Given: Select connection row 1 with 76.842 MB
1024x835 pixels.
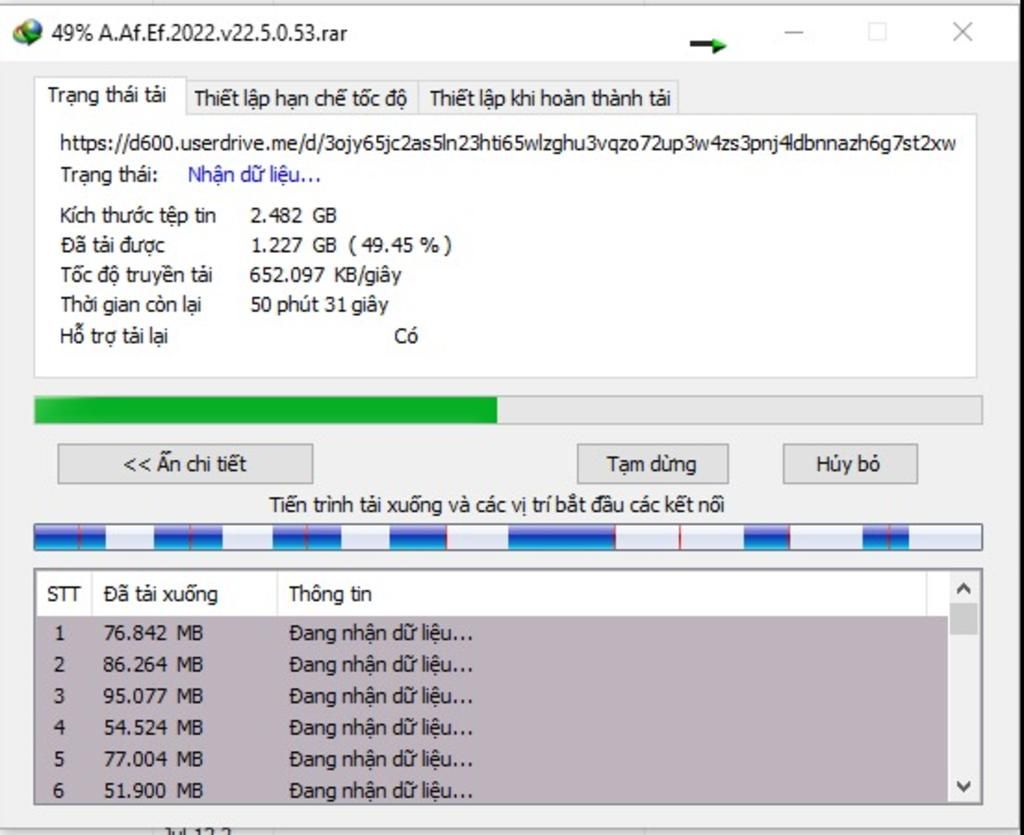Looking at the screenshot, I should click(491, 633).
